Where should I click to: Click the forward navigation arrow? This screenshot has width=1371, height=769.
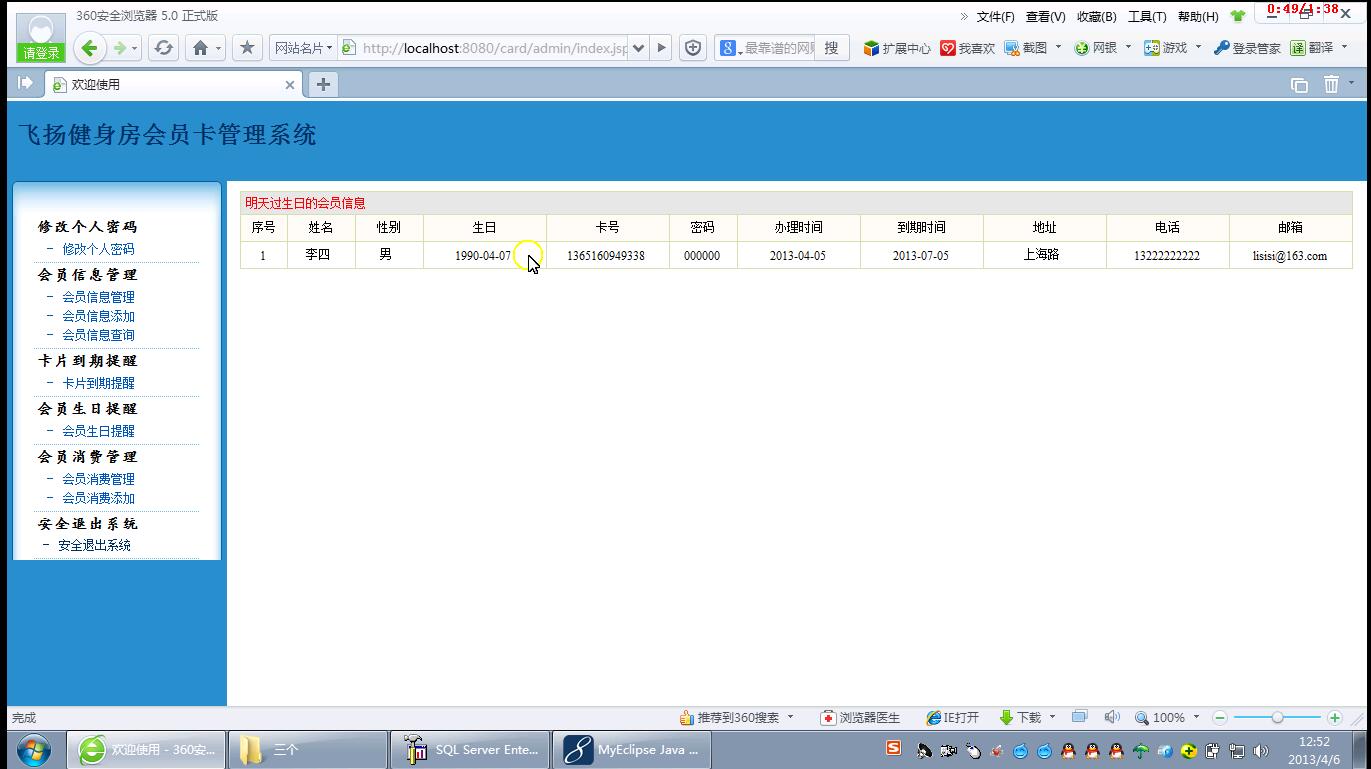(x=119, y=48)
